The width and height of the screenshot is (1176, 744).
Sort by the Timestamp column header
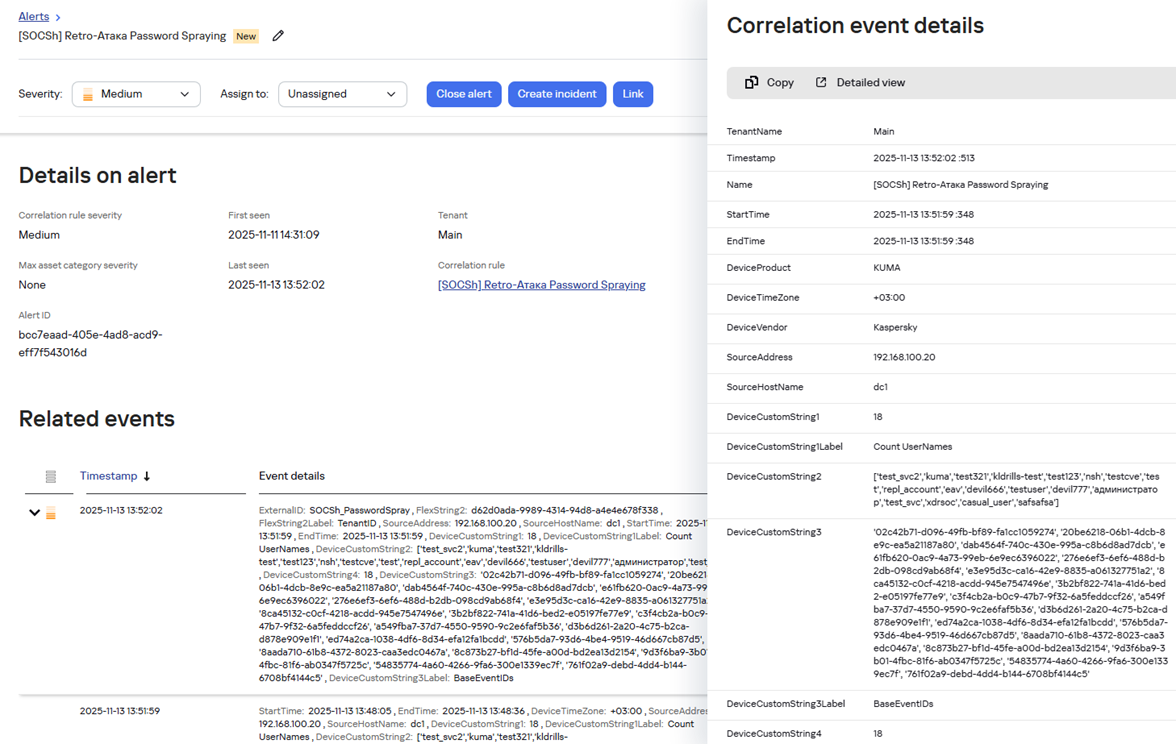pyautogui.click(x=109, y=476)
